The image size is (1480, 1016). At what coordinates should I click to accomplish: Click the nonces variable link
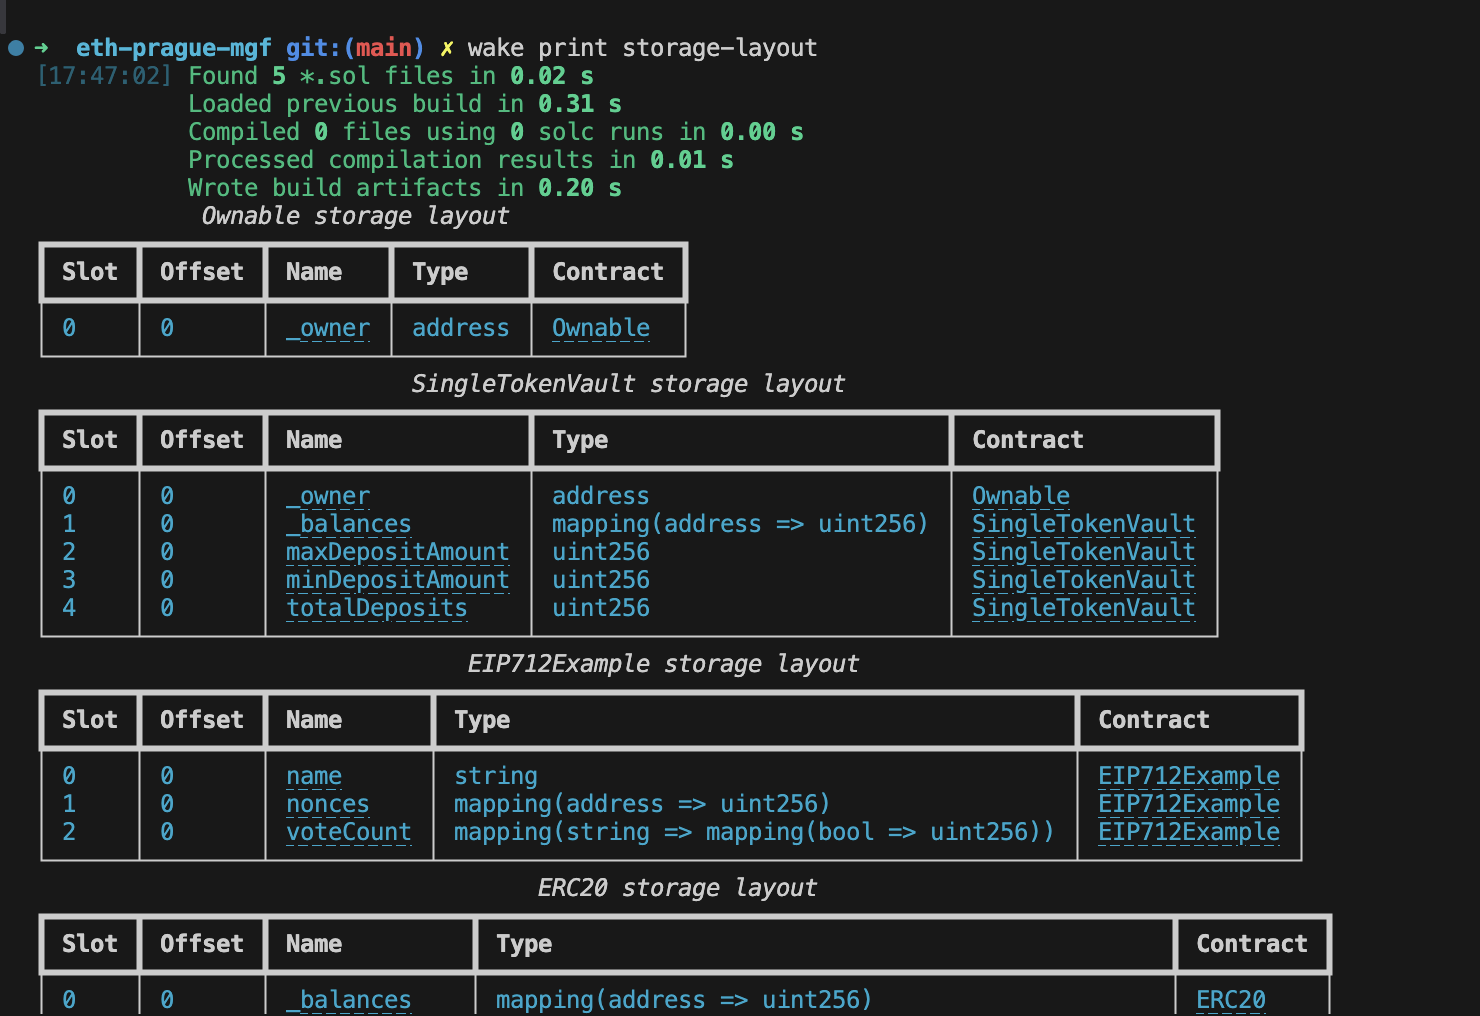pos(327,804)
